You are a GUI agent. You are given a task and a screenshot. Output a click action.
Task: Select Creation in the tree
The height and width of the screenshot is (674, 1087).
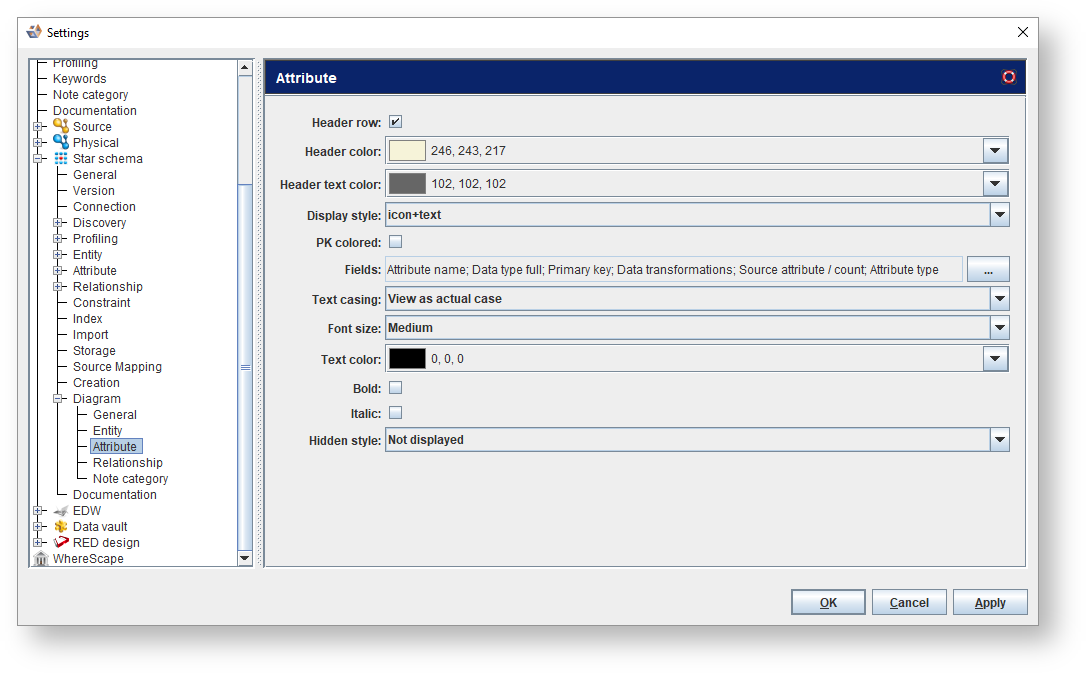pos(96,382)
